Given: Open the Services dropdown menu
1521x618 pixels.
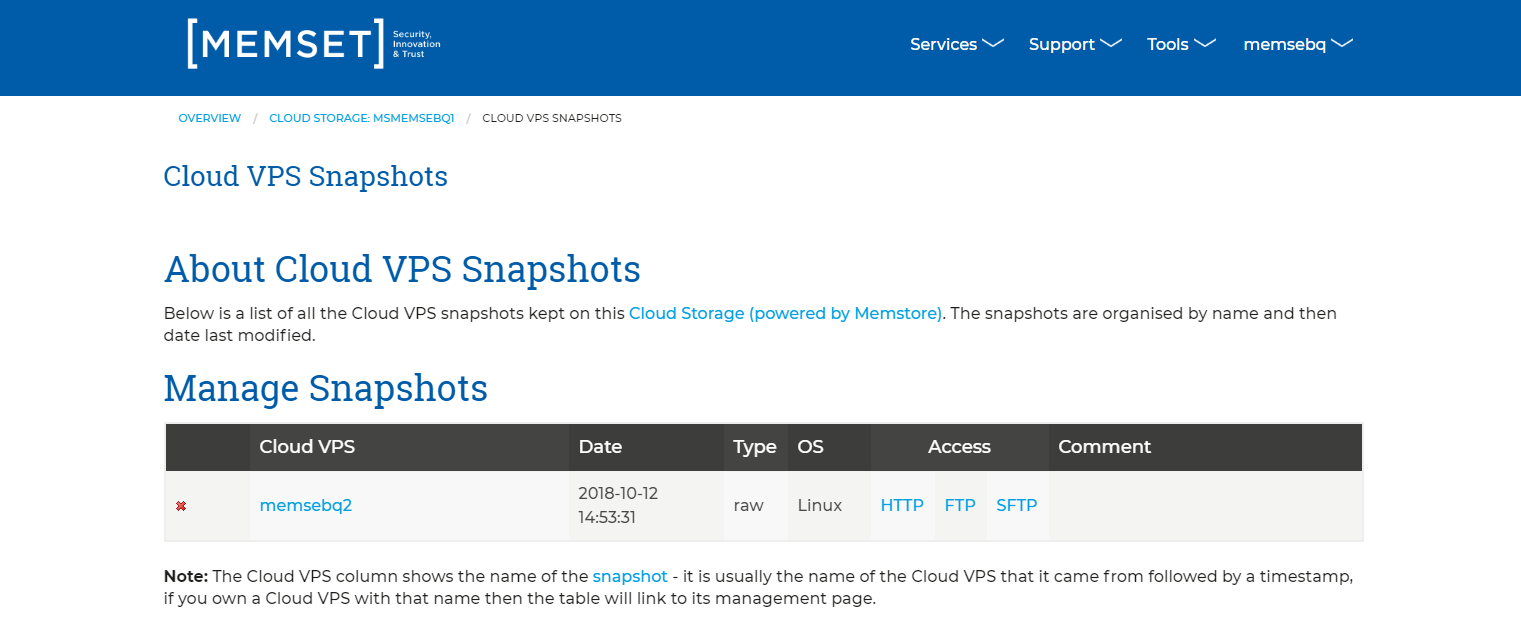Looking at the screenshot, I should tap(956, 44).
